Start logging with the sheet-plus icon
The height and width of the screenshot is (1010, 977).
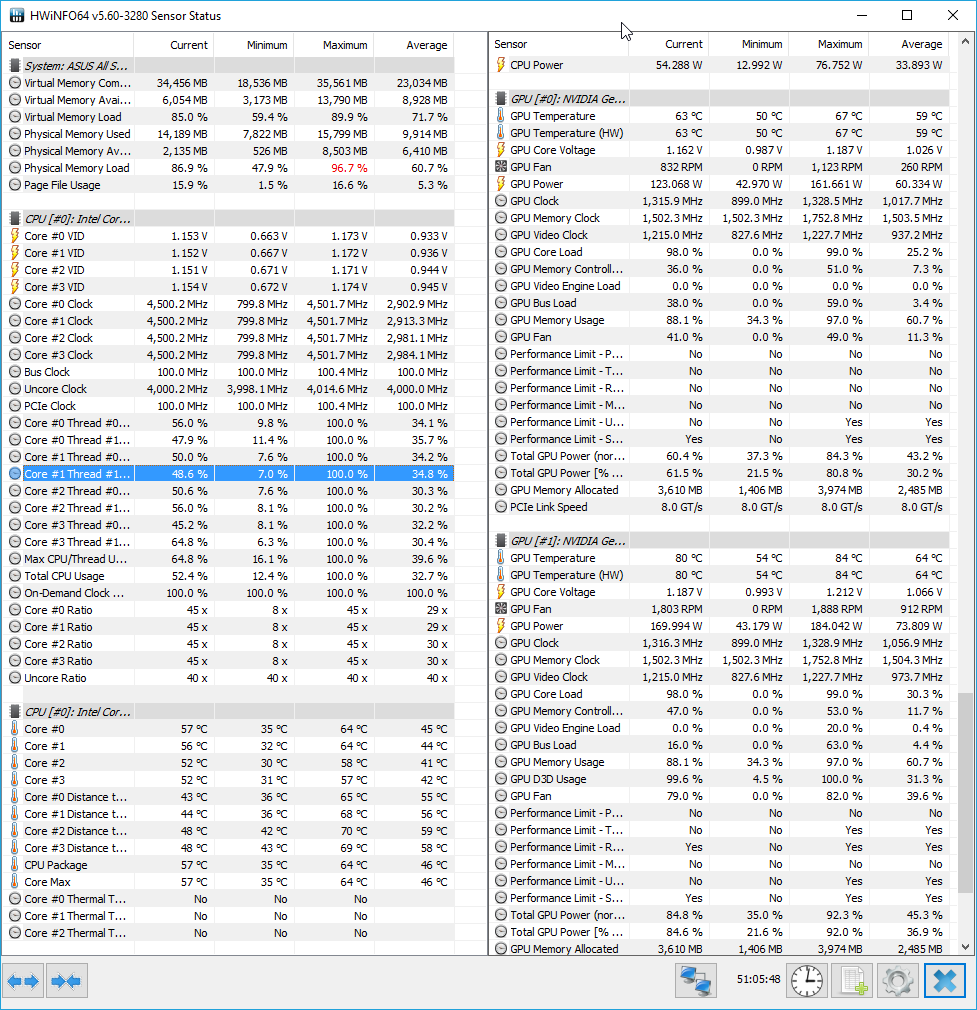coord(850,981)
